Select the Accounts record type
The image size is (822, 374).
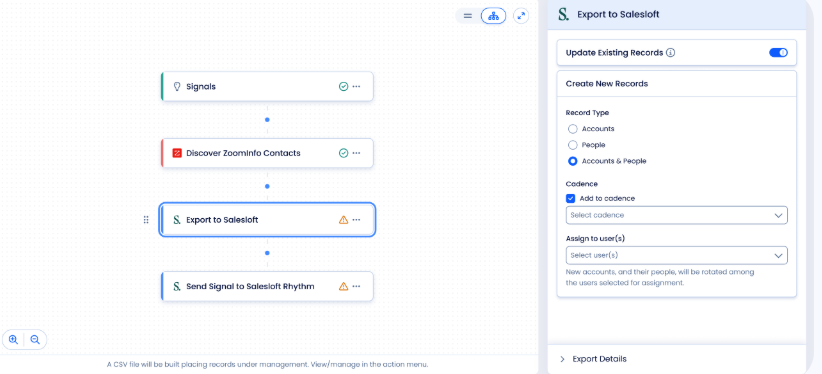coord(572,129)
